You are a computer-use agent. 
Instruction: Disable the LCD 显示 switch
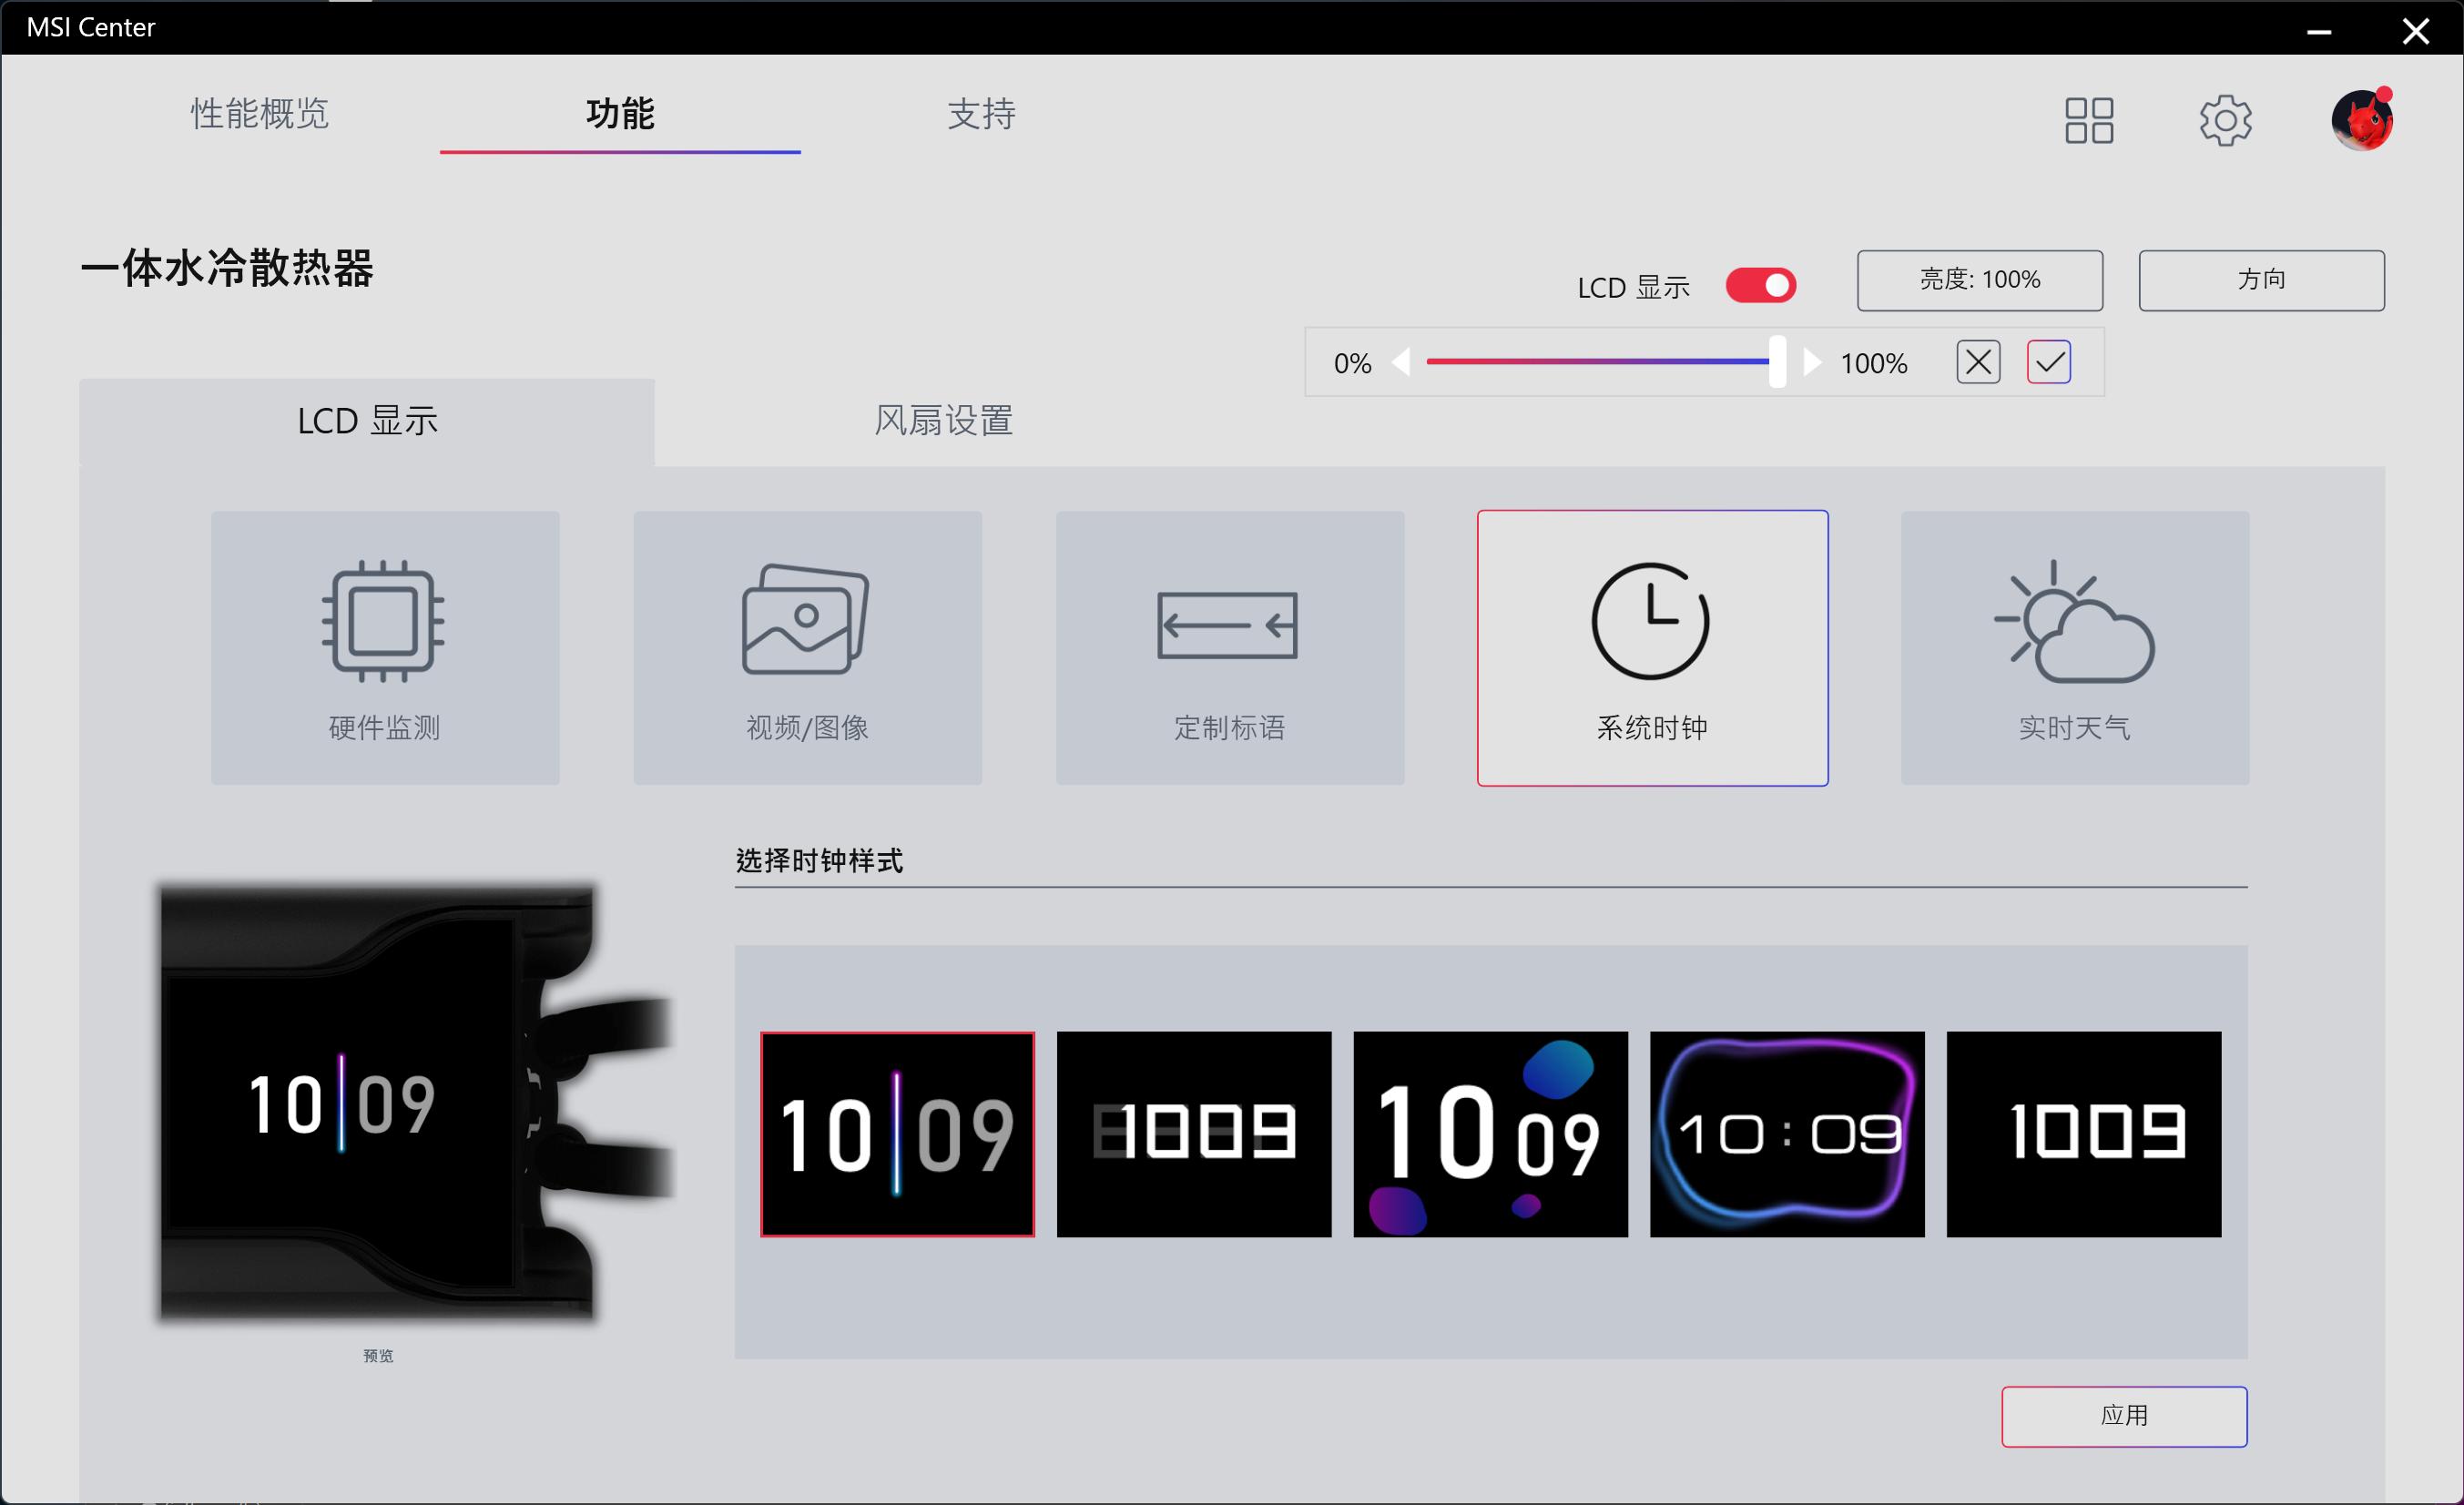pyautogui.click(x=1760, y=286)
